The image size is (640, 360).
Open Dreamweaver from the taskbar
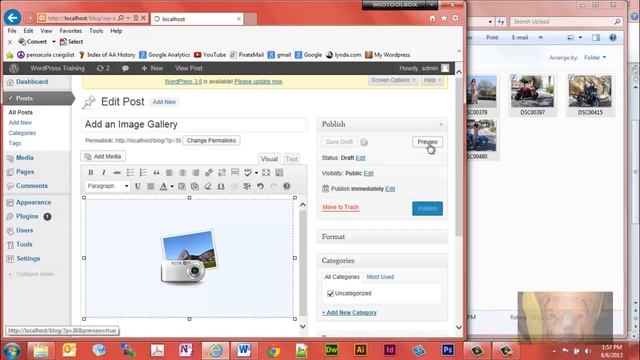point(331,350)
